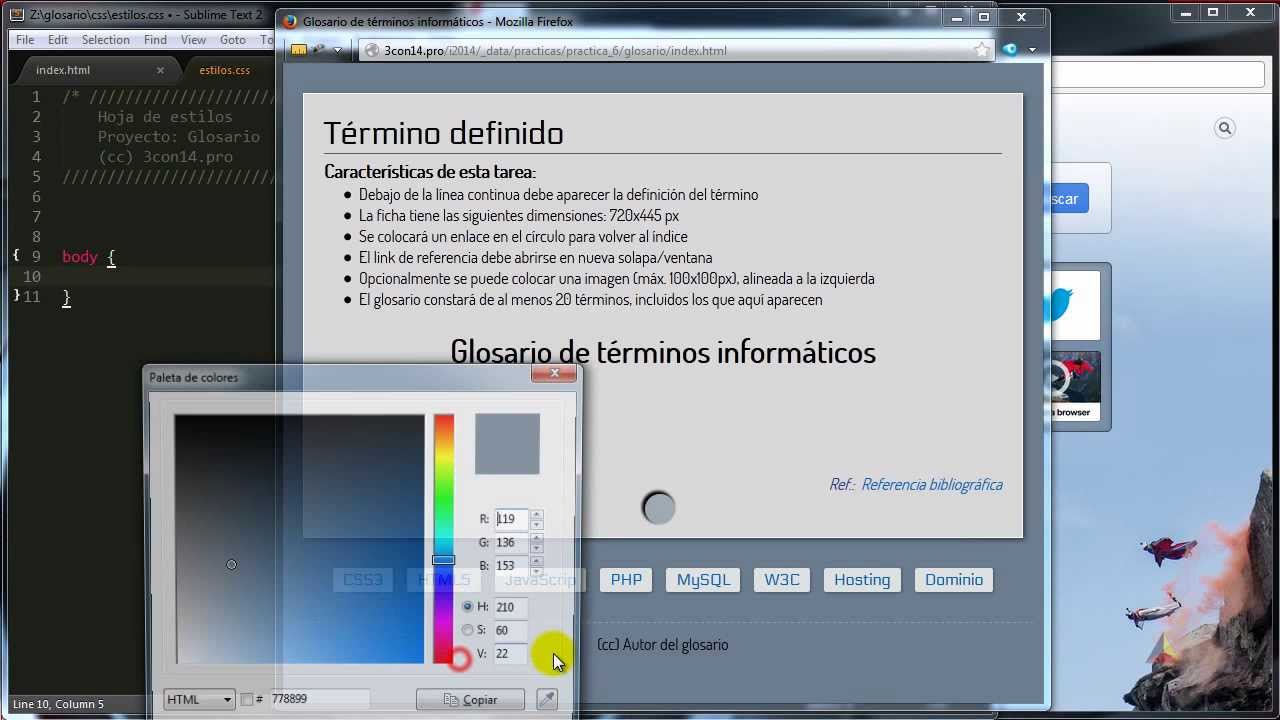Click the yellow ruler icon in Firefox toolbar
Viewport: 1280px width, 720px height.
coord(299,50)
